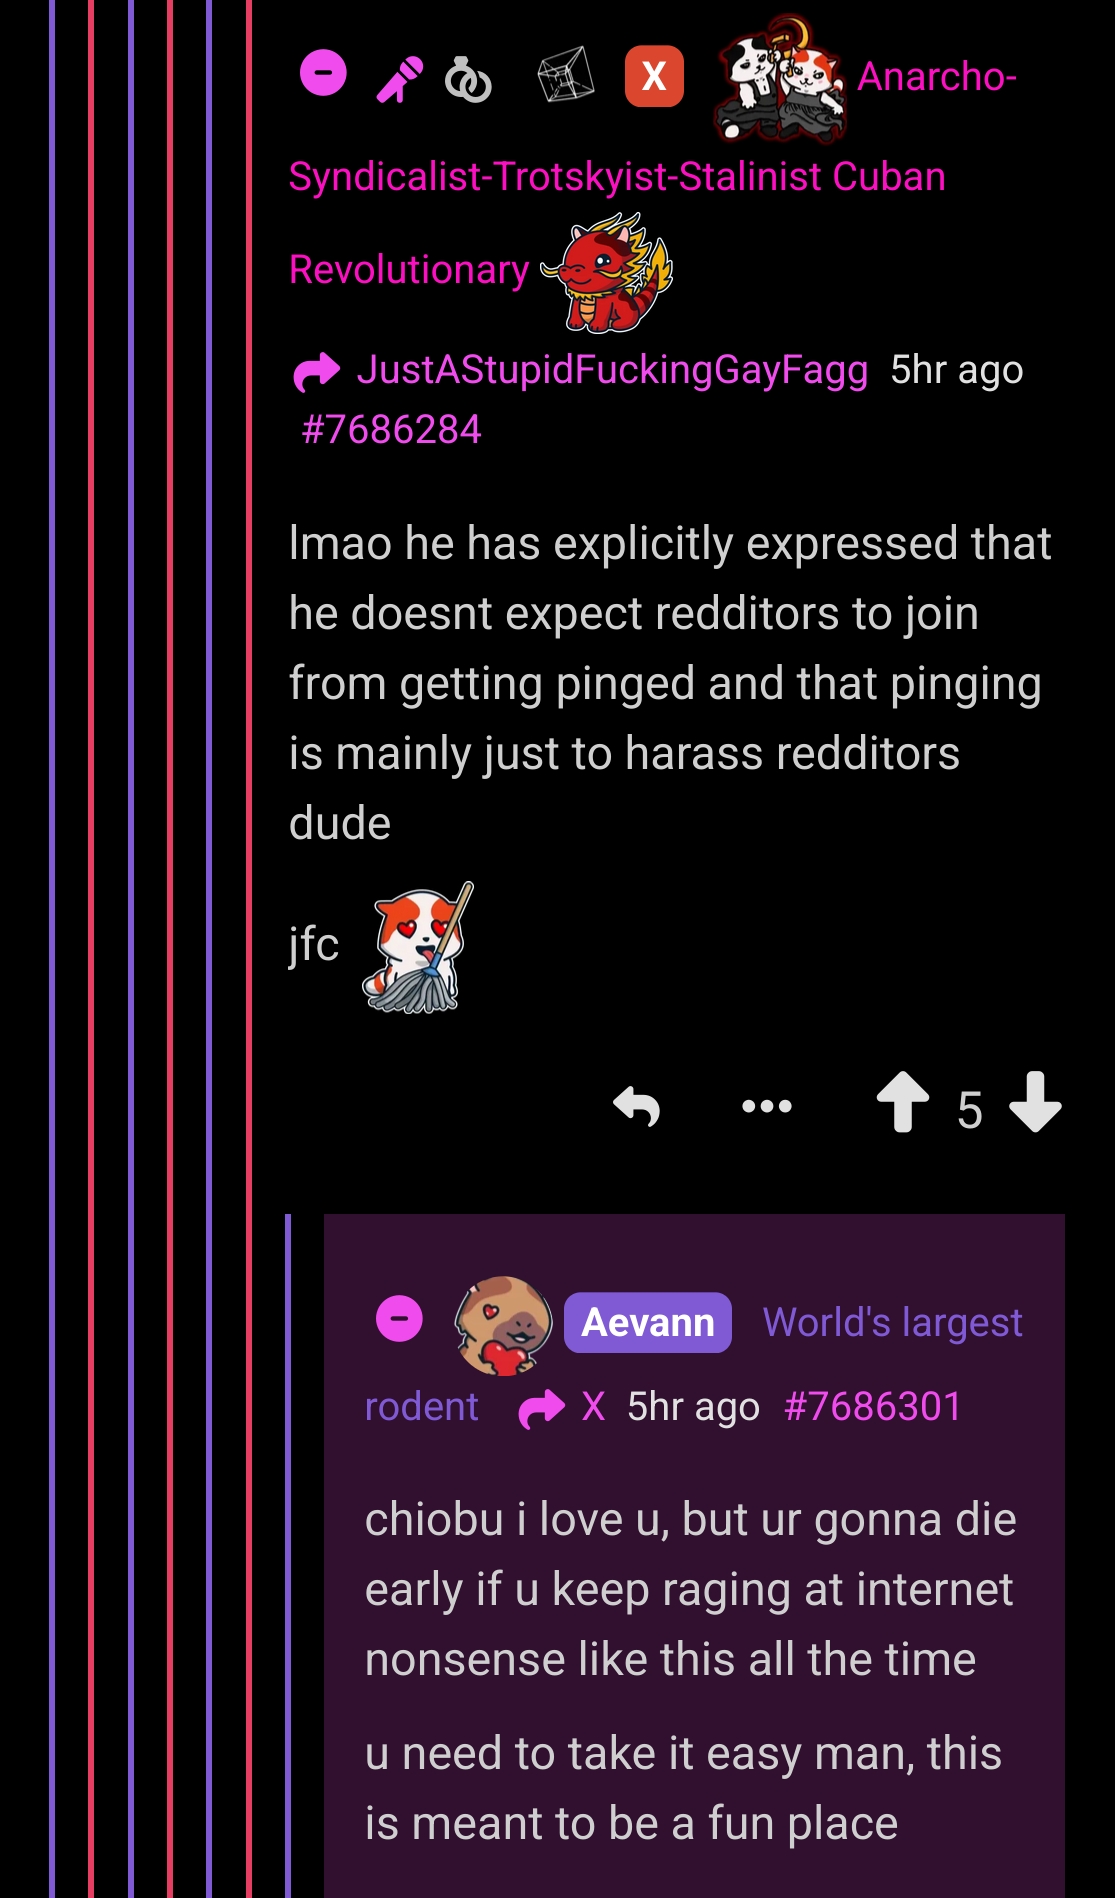This screenshot has height=1898, width=1115.
Task: Click the cat with mop emoji
Action: coord(418,948)
